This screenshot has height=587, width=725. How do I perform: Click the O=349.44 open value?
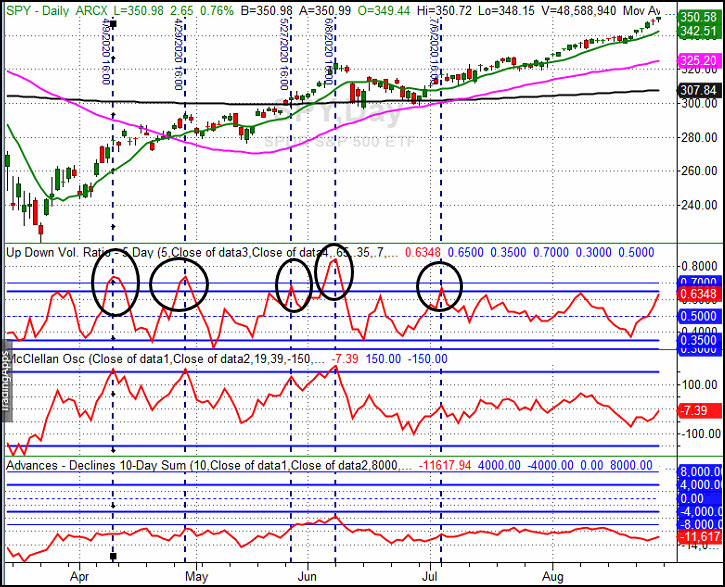click(383, 10)
